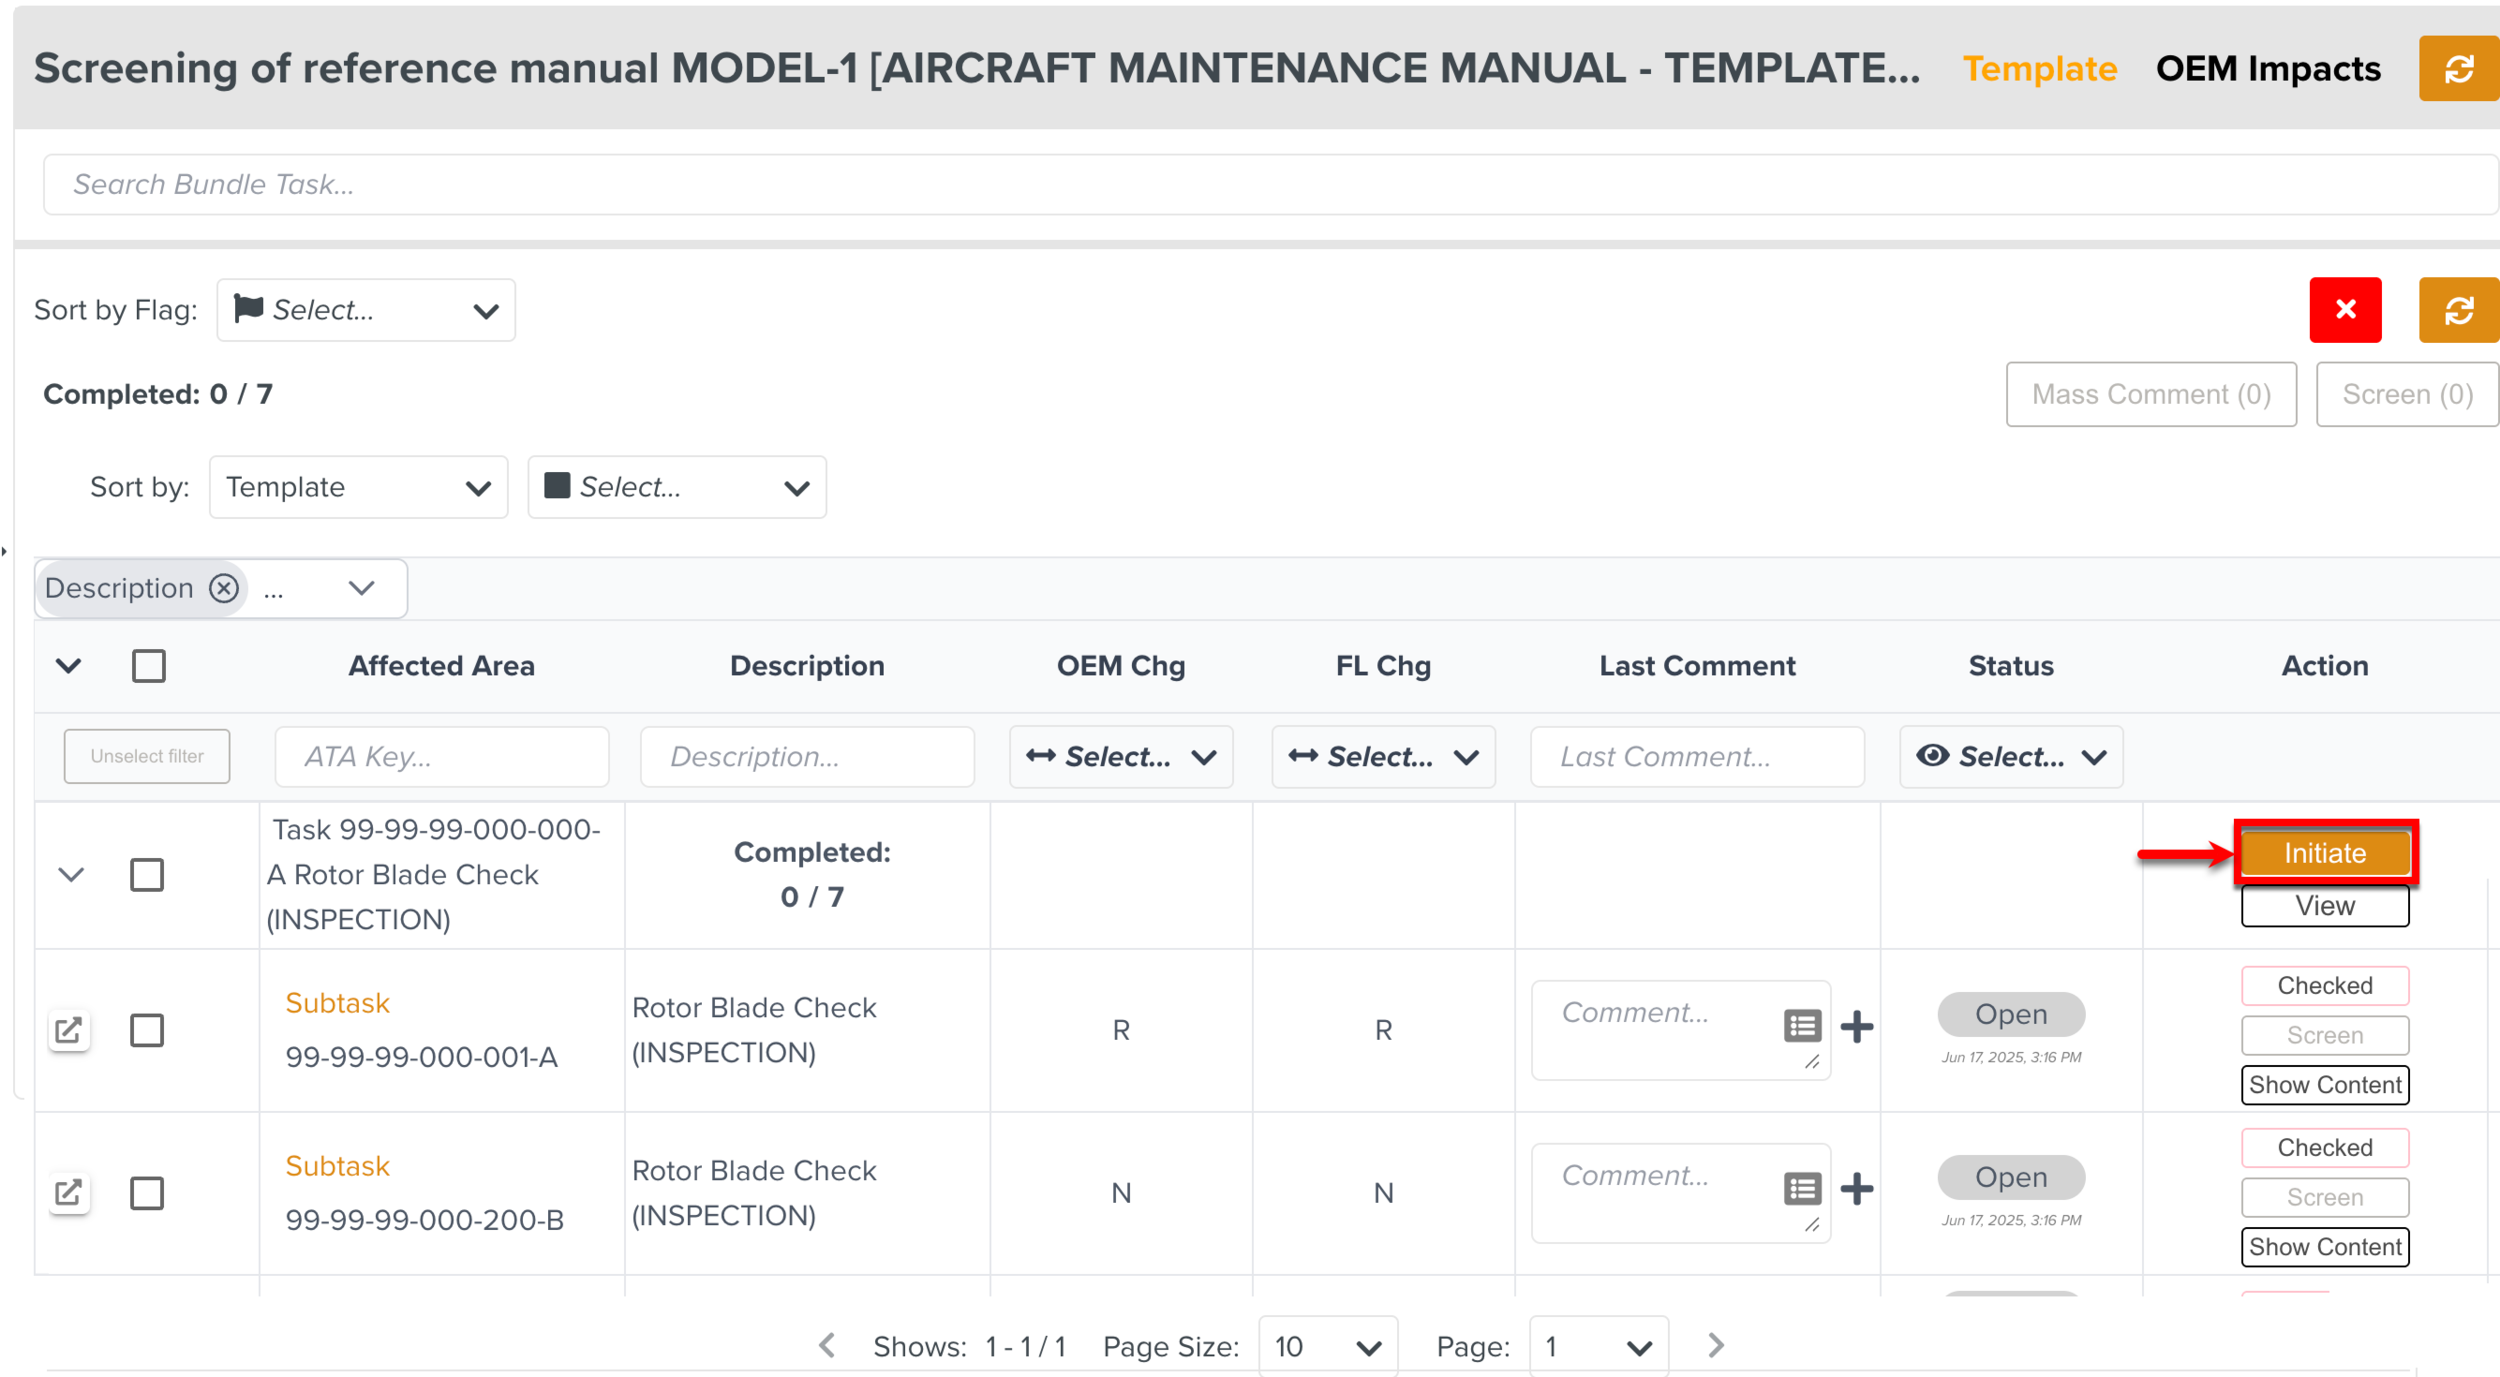Screen dimensions: 2500x1377
Task: Collapse the Rotor Blade Check task row
Action: 71,875
